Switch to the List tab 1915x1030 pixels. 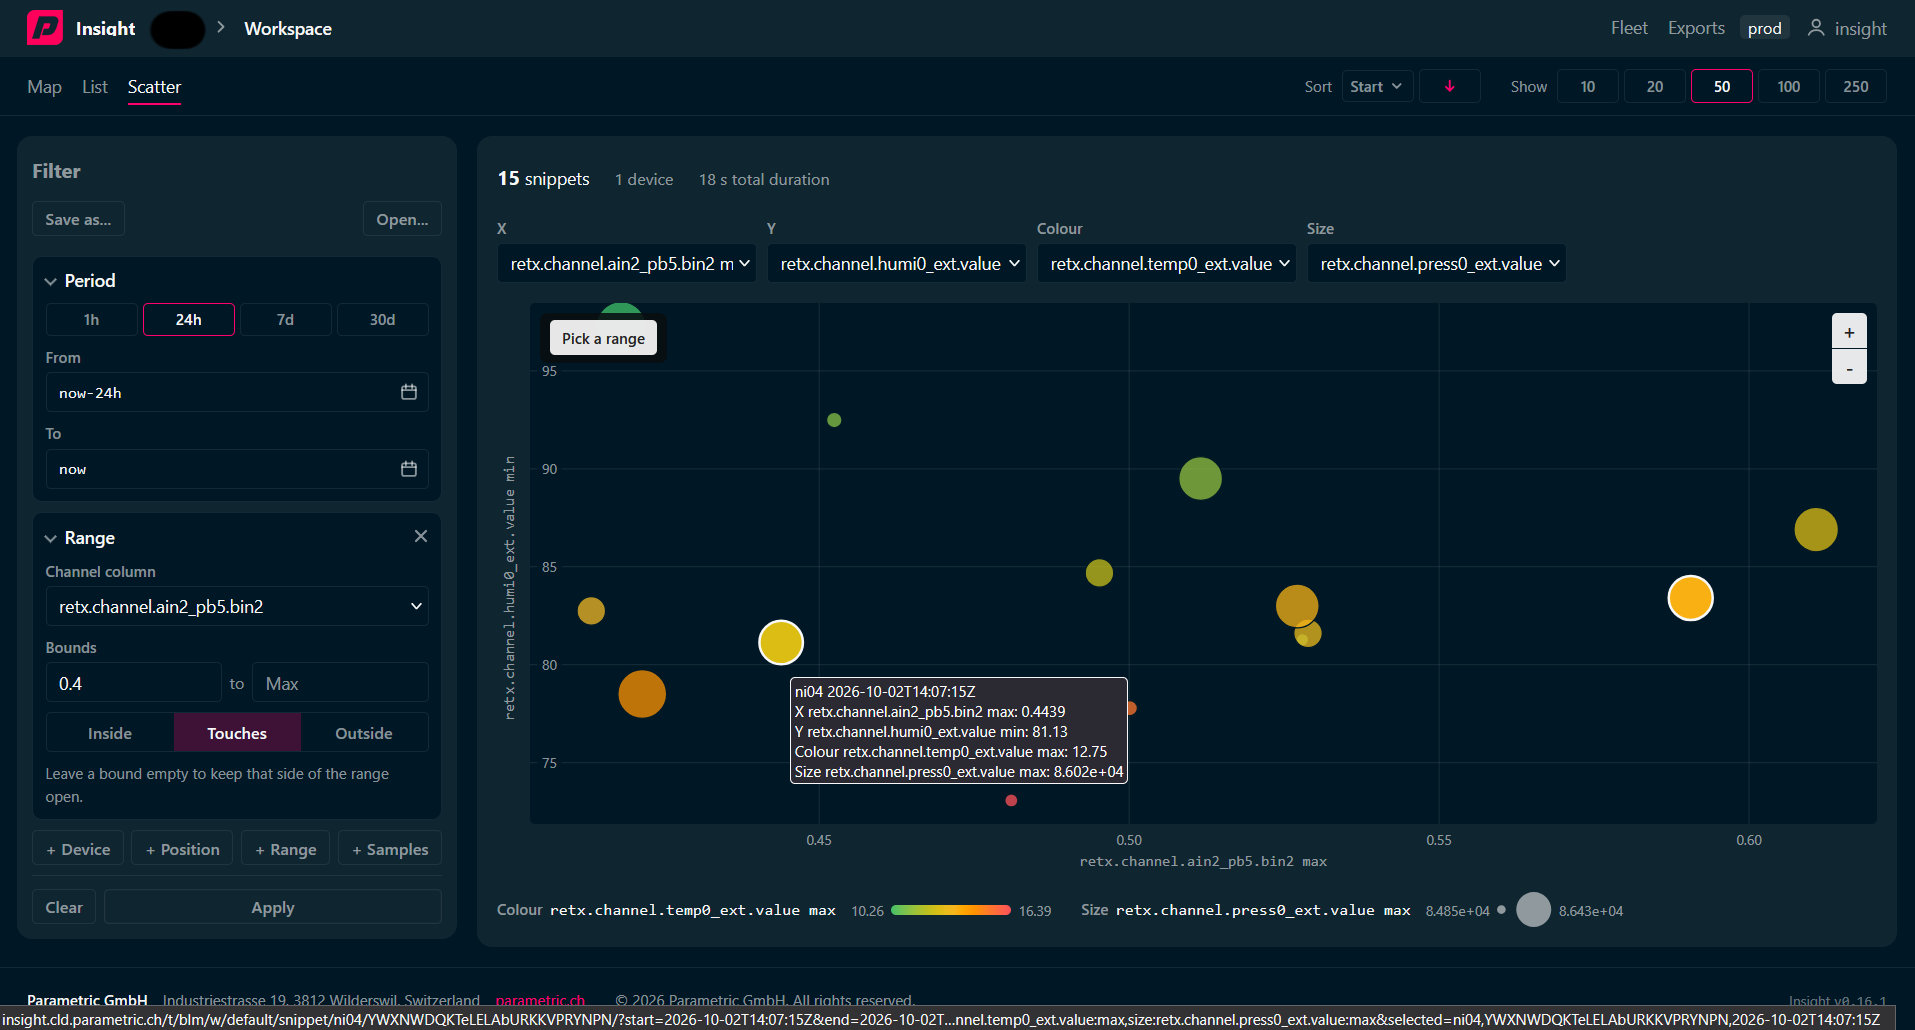pos(95,87)
